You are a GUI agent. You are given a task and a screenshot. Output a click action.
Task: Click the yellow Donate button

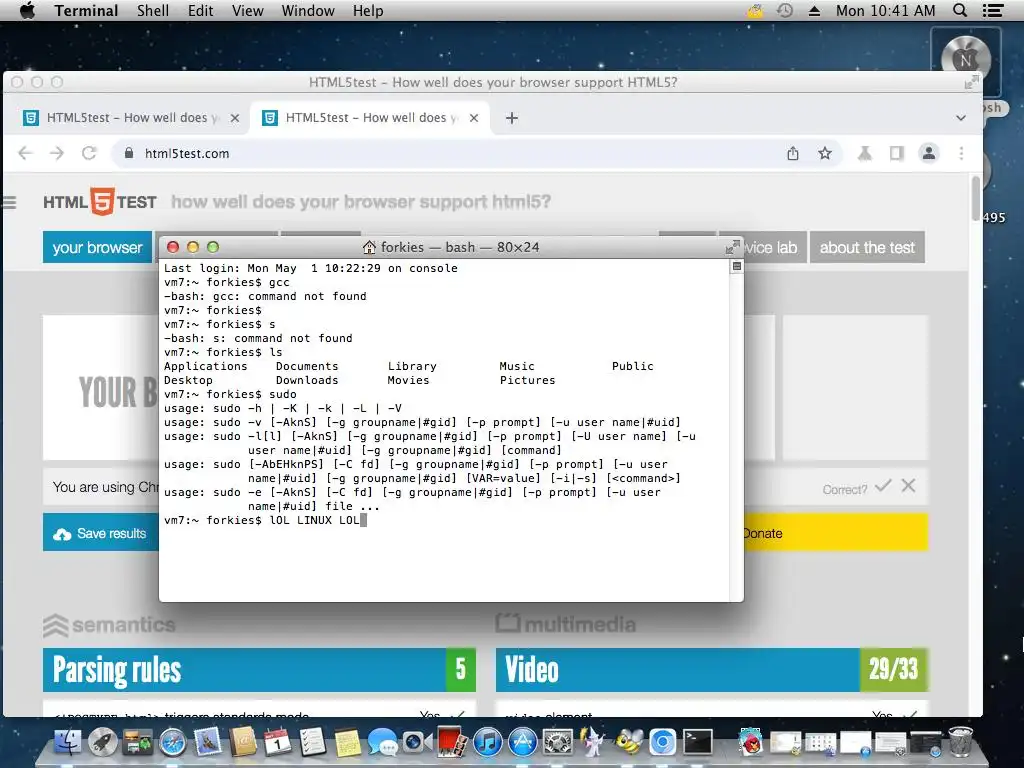(x=835, y=533)
